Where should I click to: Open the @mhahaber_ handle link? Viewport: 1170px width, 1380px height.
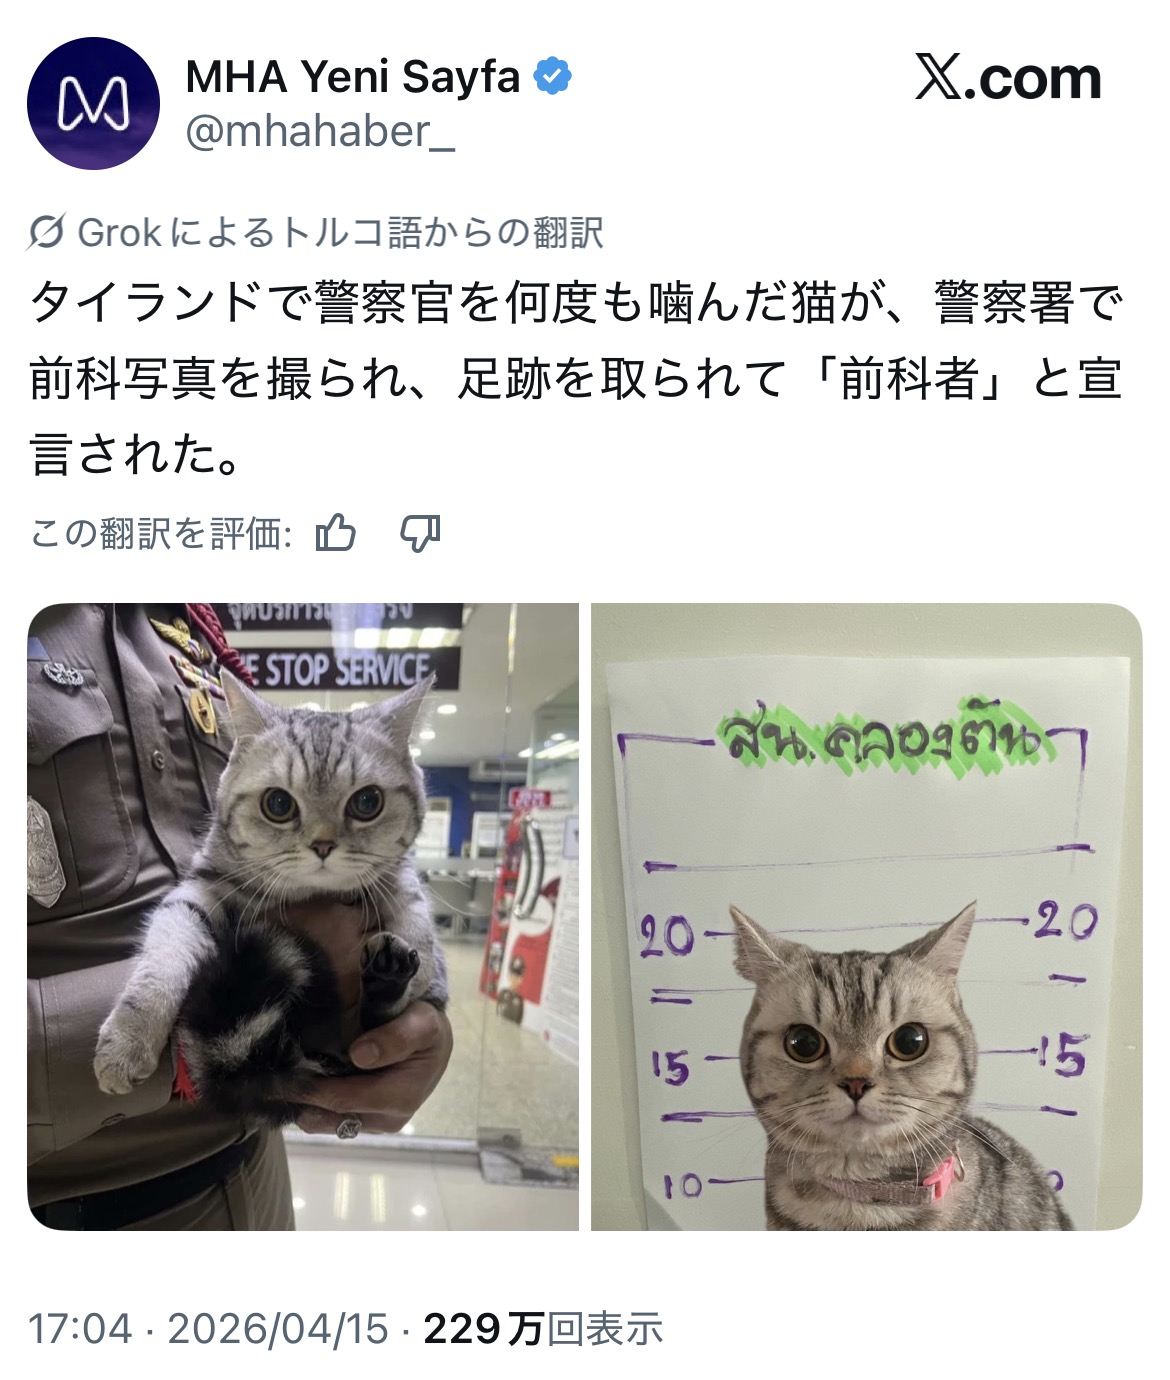tap(320, 131)
